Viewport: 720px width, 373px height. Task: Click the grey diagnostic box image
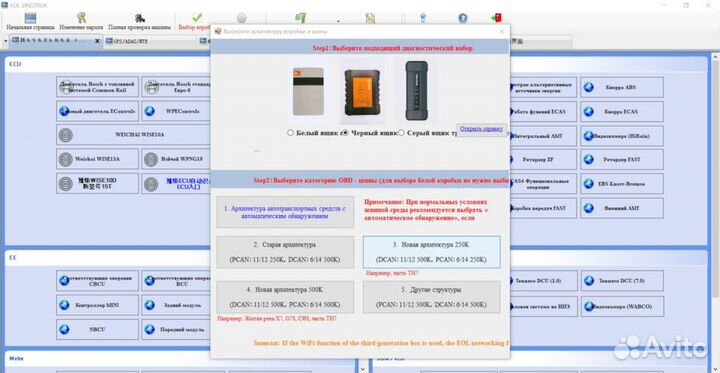416,90
